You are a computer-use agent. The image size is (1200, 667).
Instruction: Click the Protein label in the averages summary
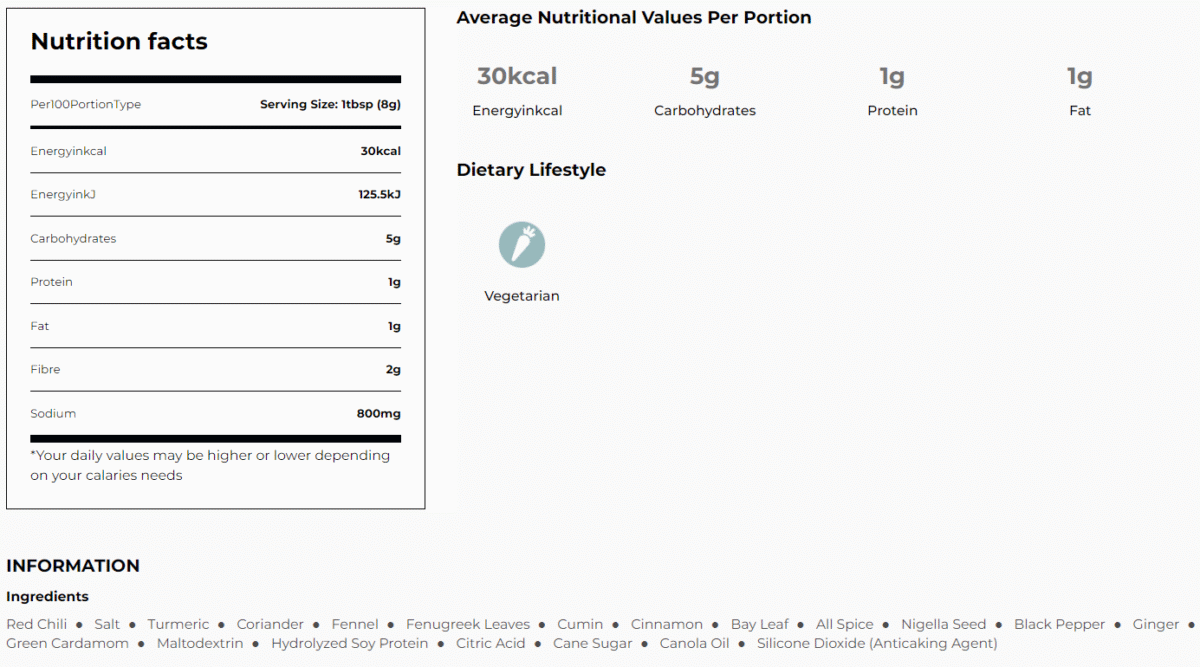click(892, 111)
